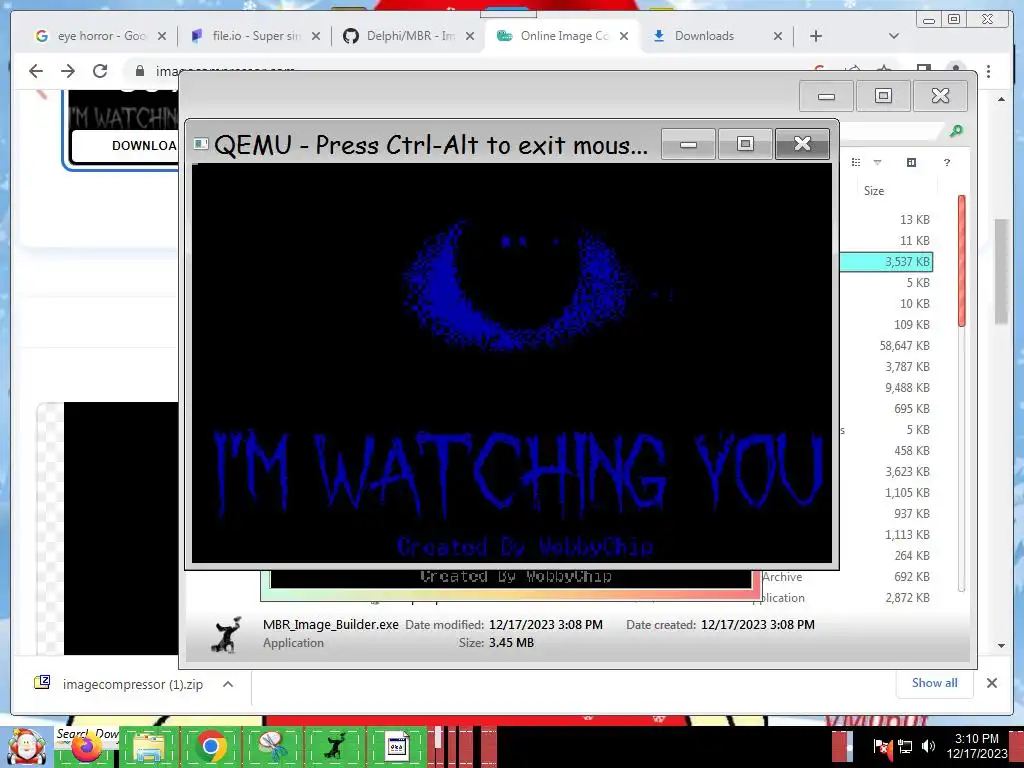Maximize the QEMU window
This screenshot has width=1024, height=768.
pyautogui.click(x=745, y=144)
